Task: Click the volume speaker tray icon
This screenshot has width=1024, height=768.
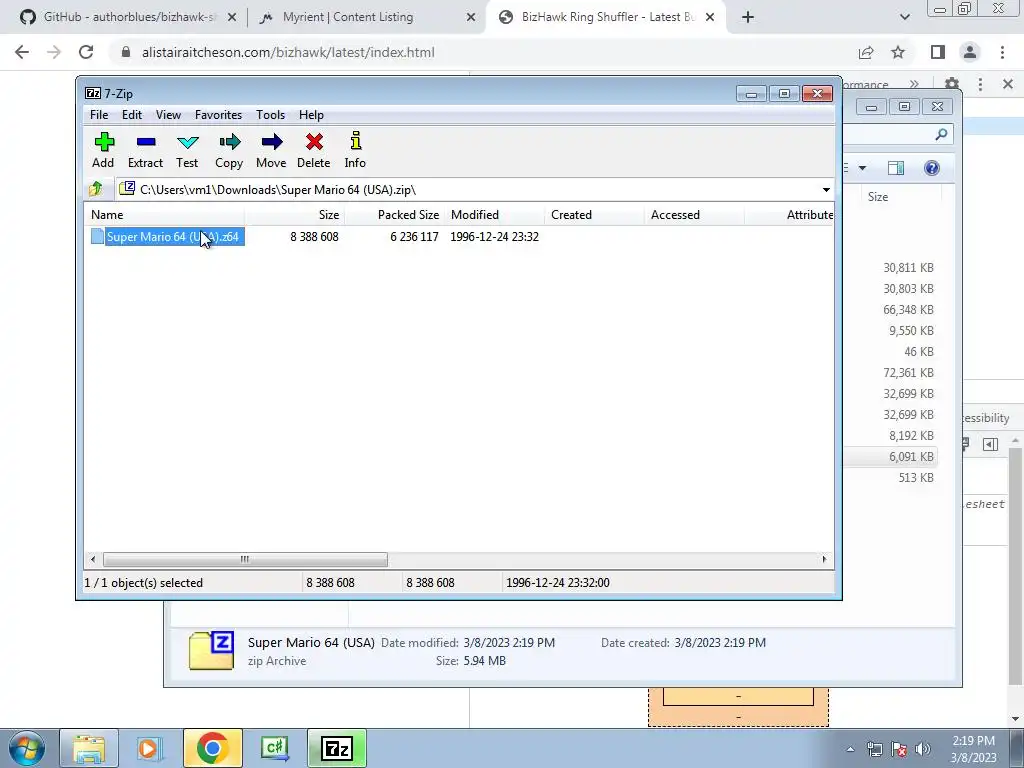Action: (923, 749)
